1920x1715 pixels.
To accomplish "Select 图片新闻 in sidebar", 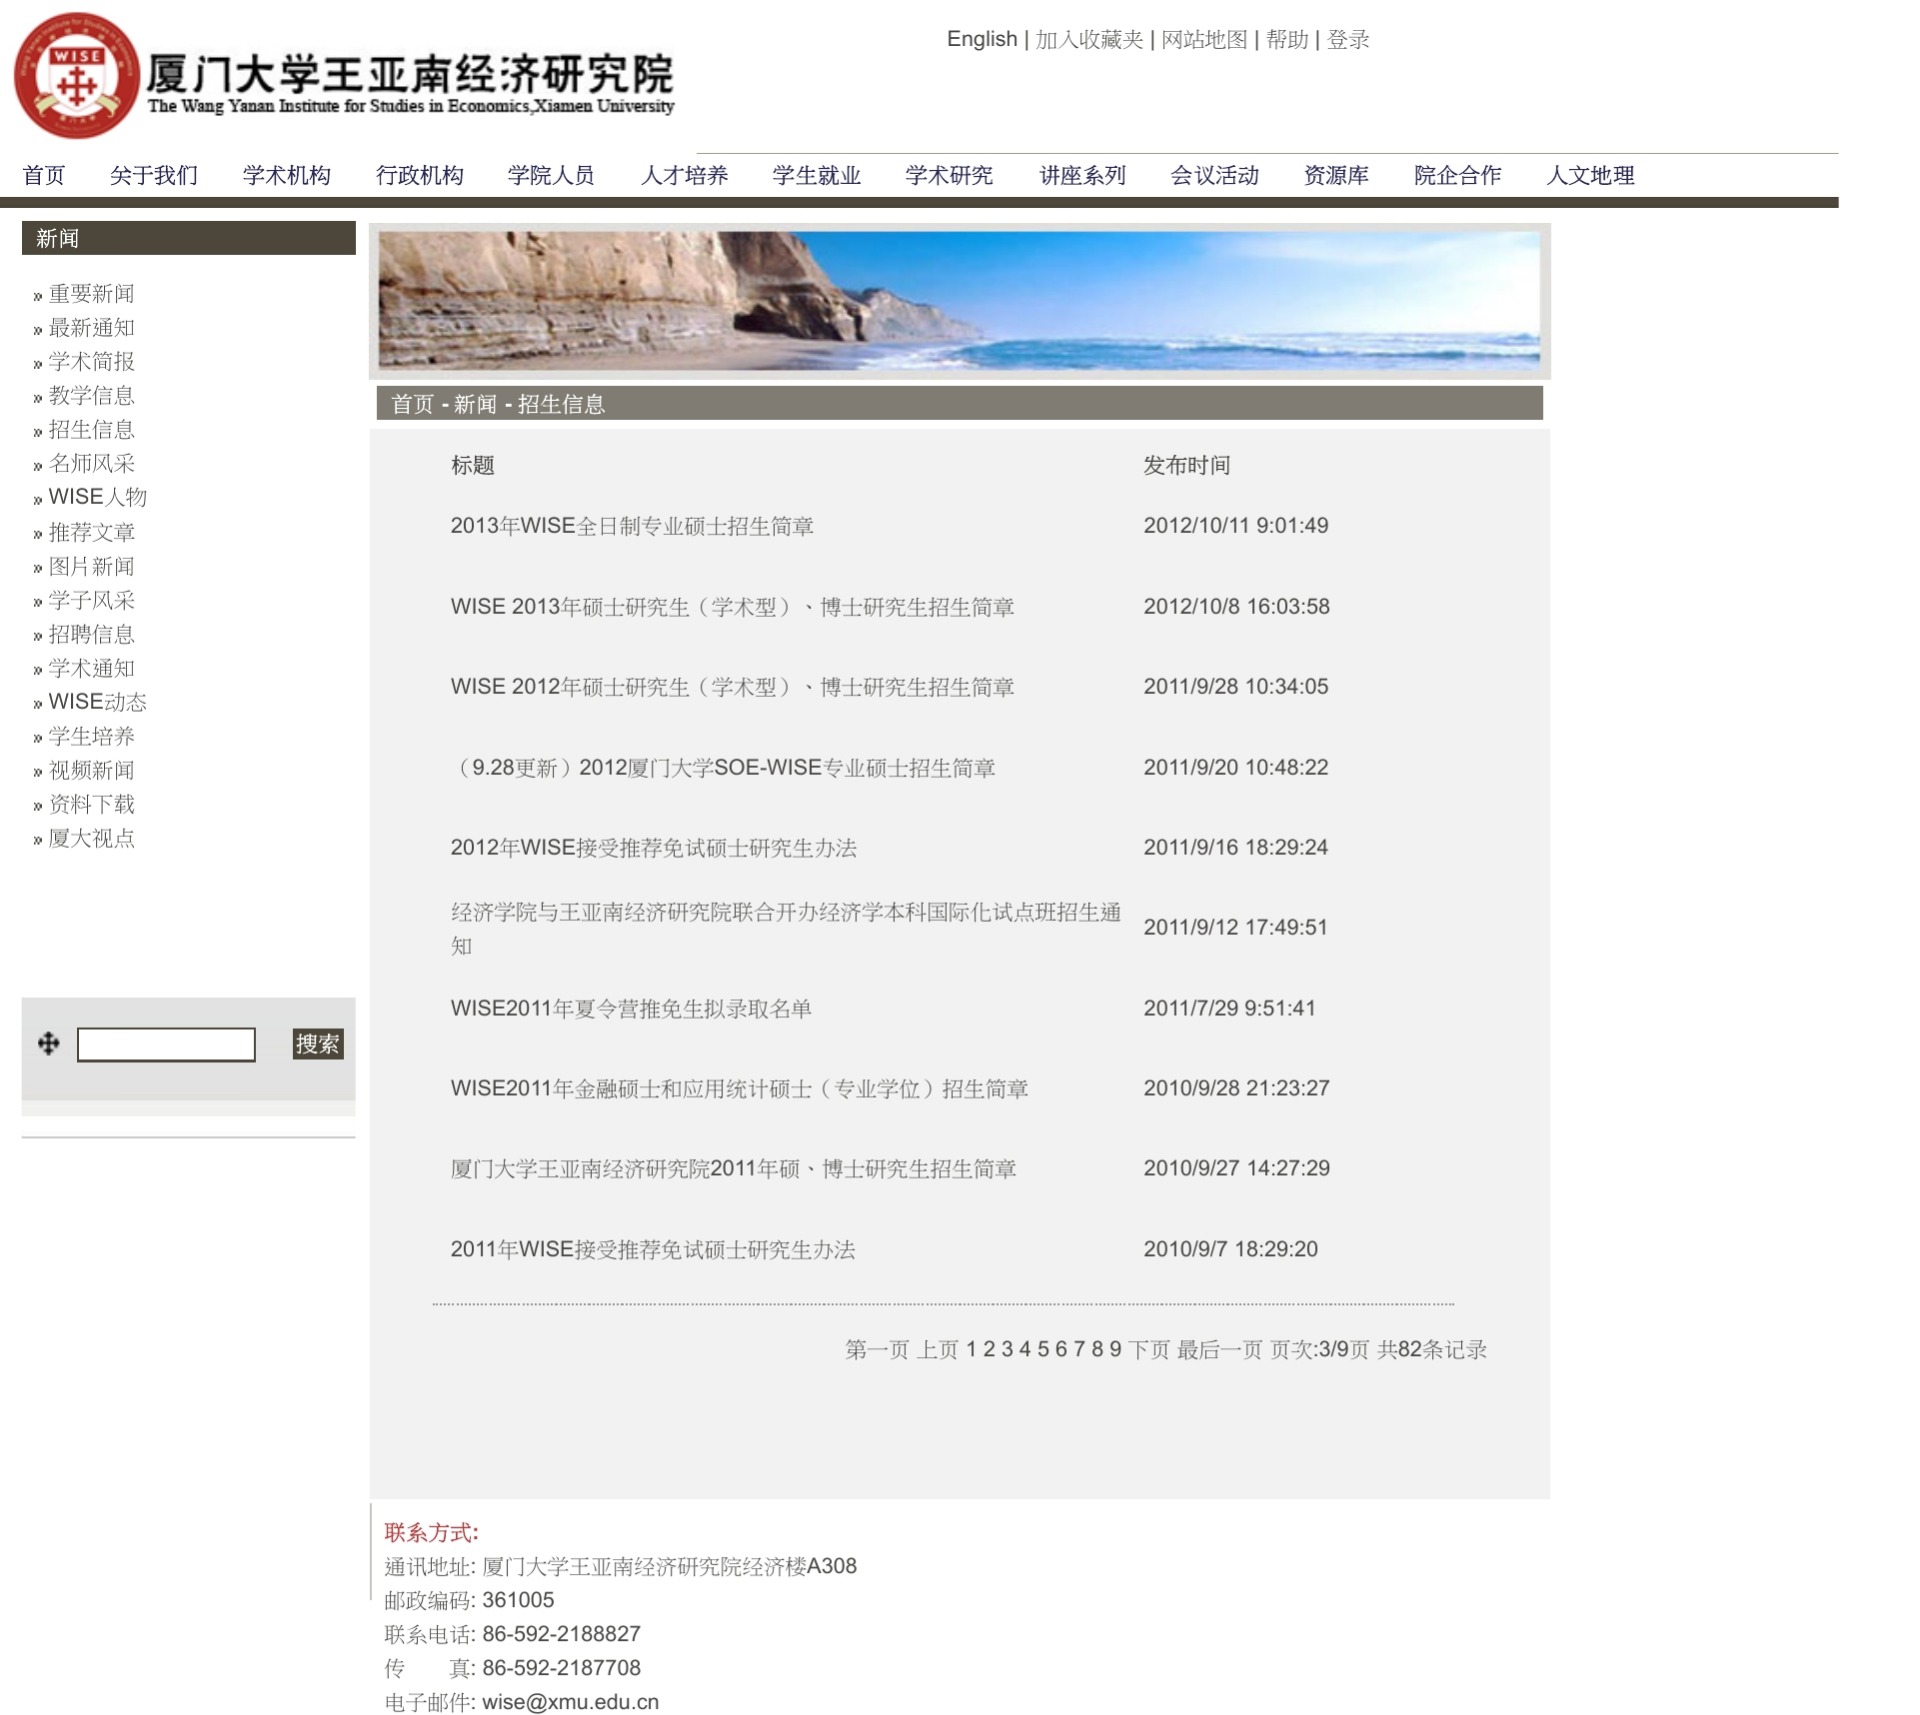I will pyautogui.click(x=91, y=566).
